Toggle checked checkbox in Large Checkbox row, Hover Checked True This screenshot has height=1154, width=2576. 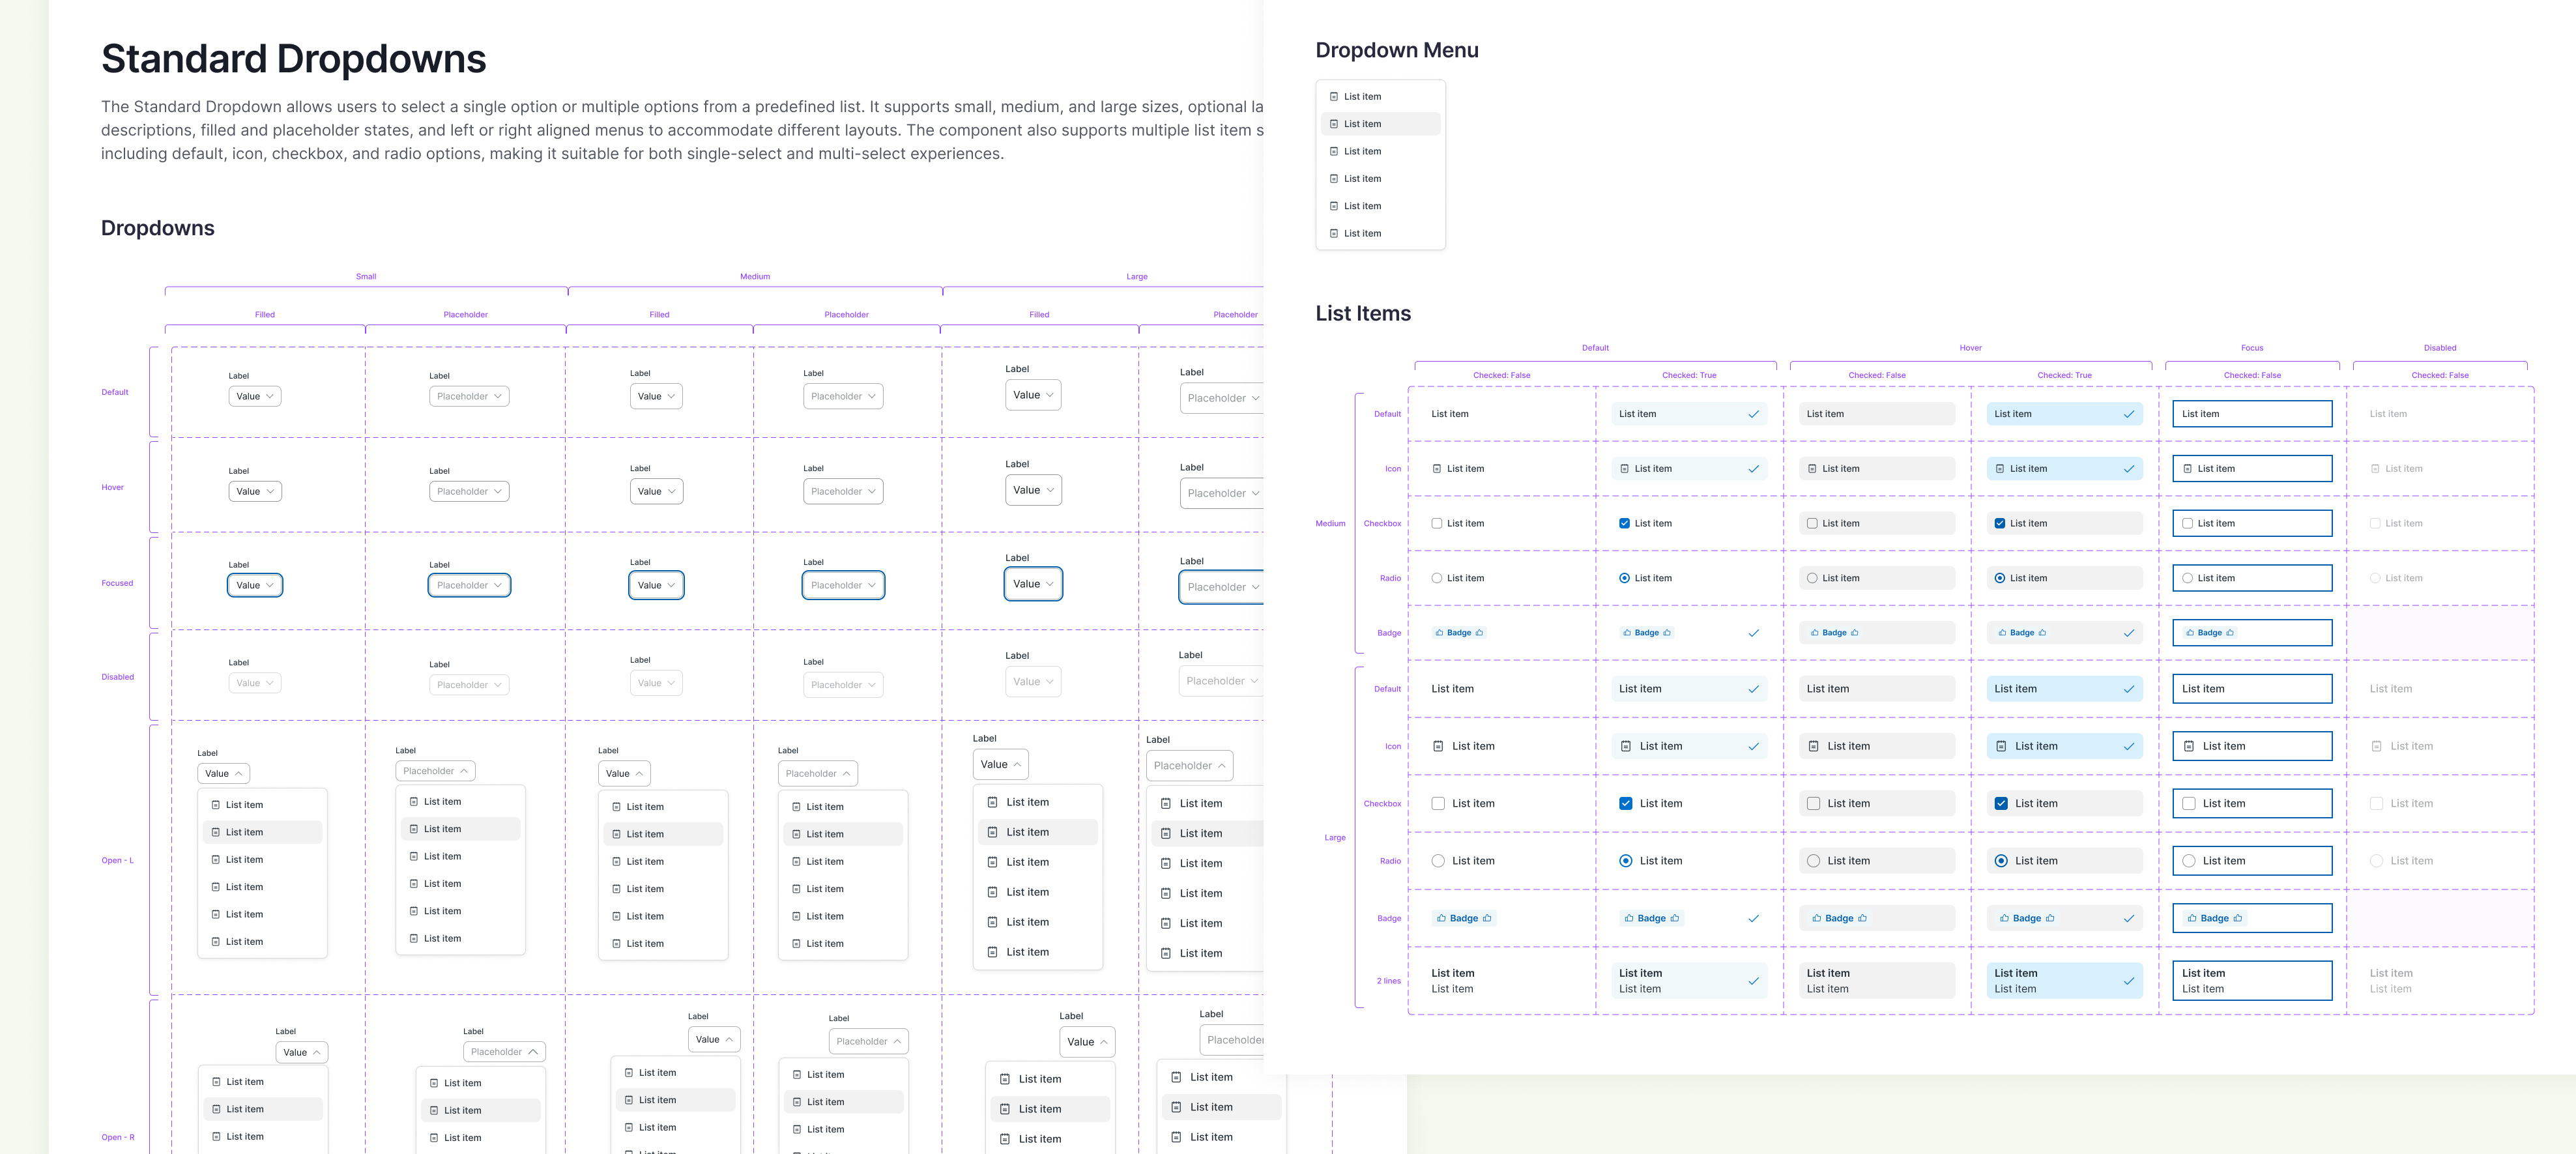tap(2001, 804)
